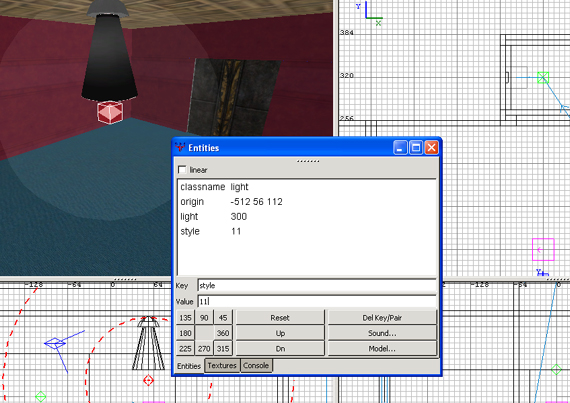Screen dimensions: 570x403
Task: Click the magenta arrow entity box
Action: (x=543, y=250)
